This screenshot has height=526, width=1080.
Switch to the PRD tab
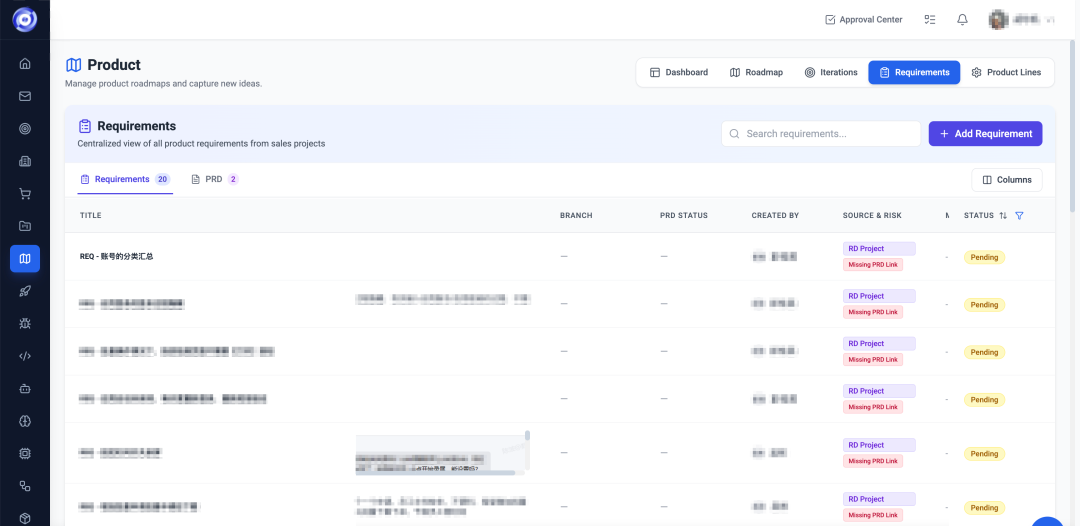pos(214,179)
